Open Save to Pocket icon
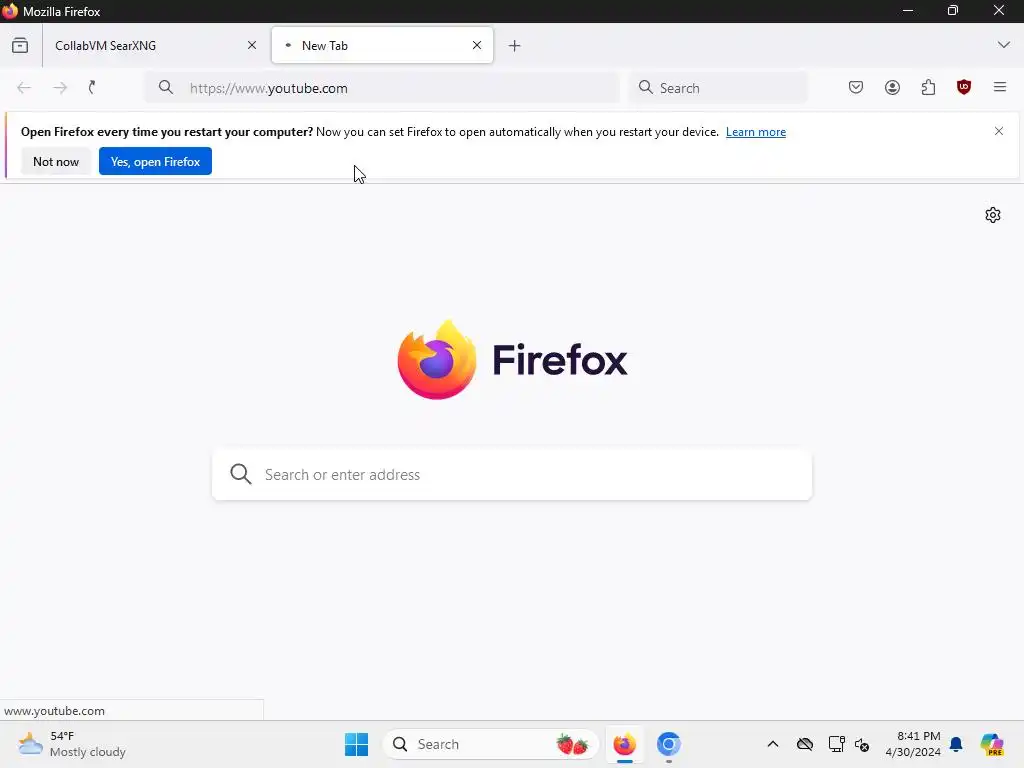Viewport: 1024px width, 768px height. (856, 88)
